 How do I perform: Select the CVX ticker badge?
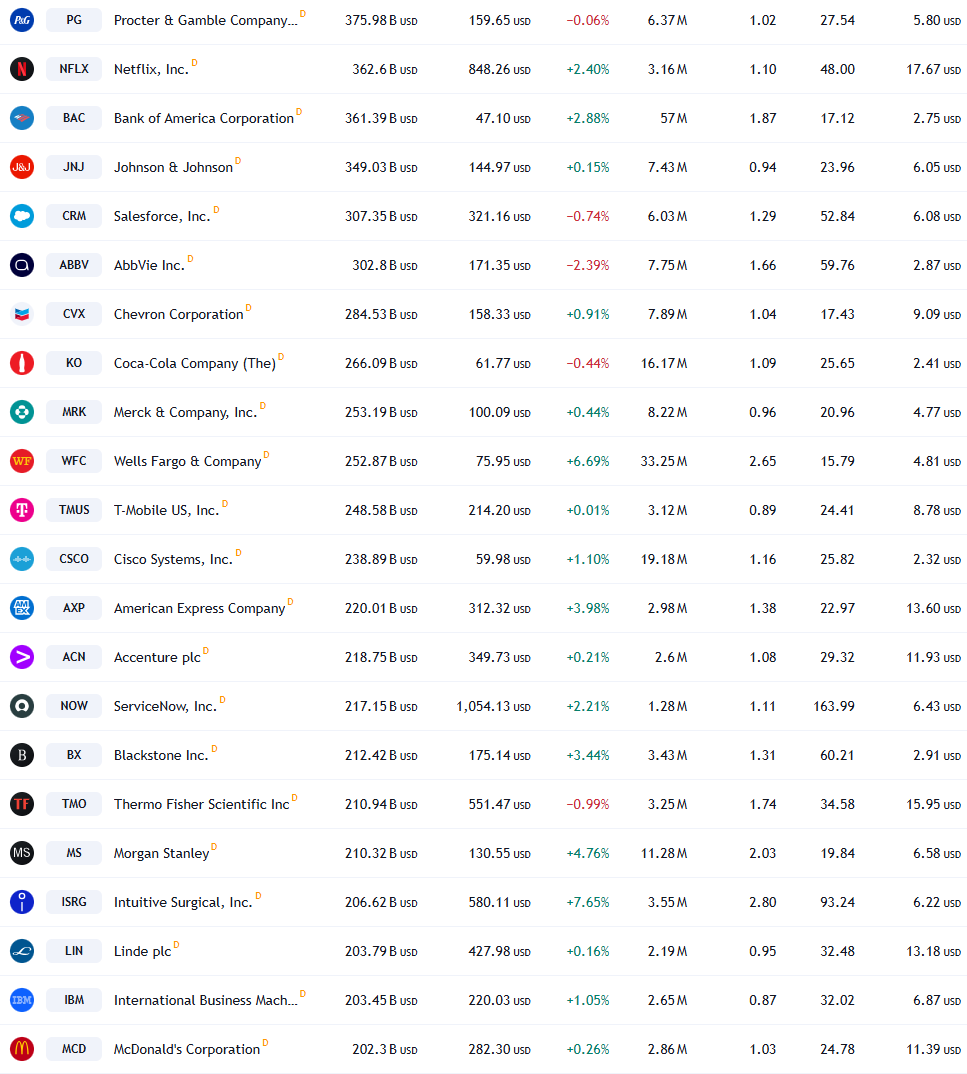coord(74,314)
